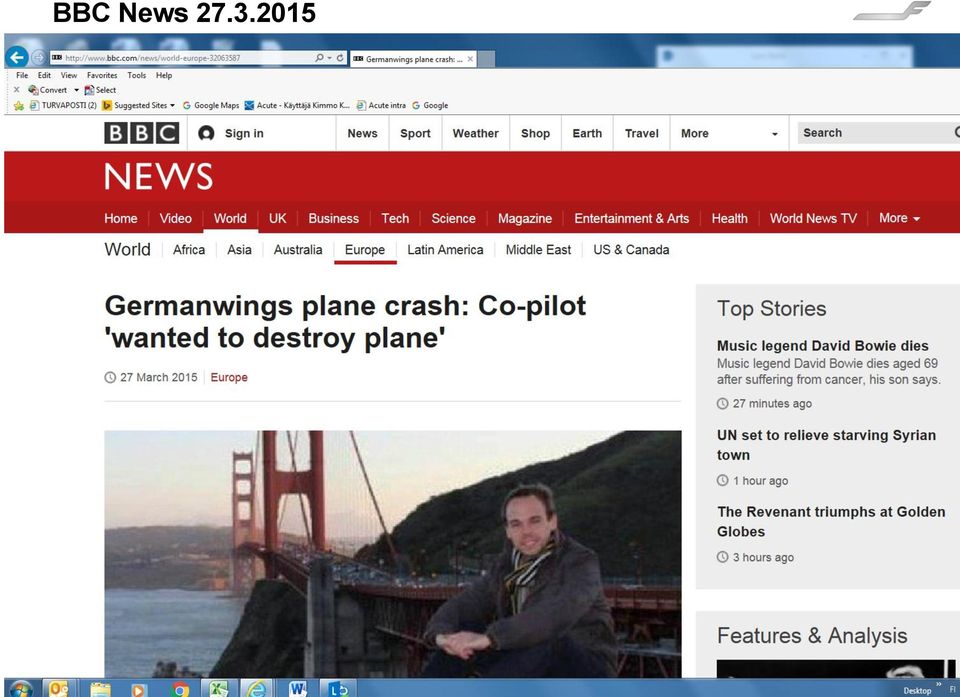
Task: Open the David Bowie dies story
Action: tap(822, 346)
